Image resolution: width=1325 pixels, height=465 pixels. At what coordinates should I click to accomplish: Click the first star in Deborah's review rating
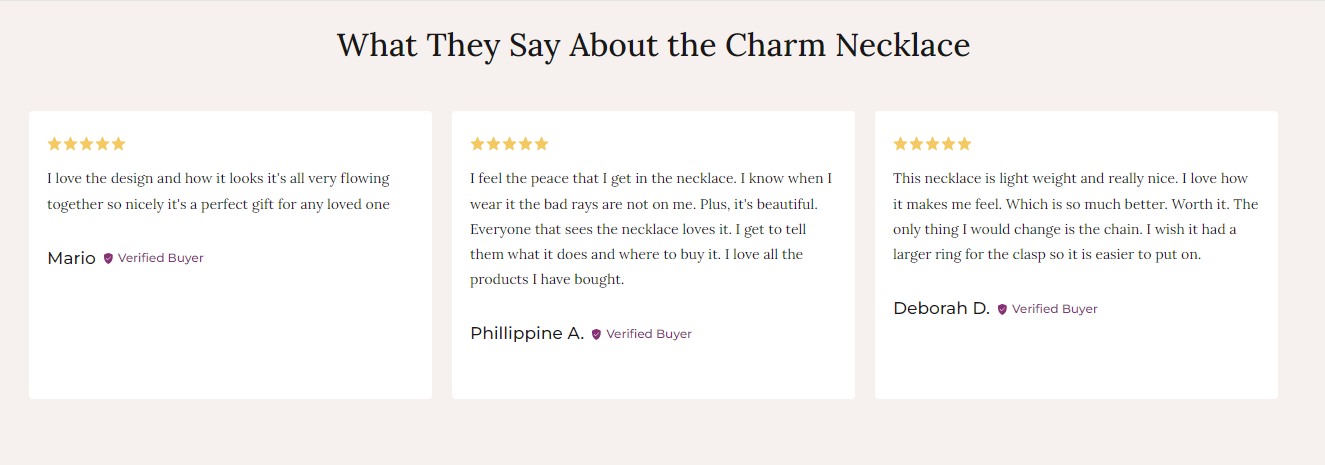(900, 144)
